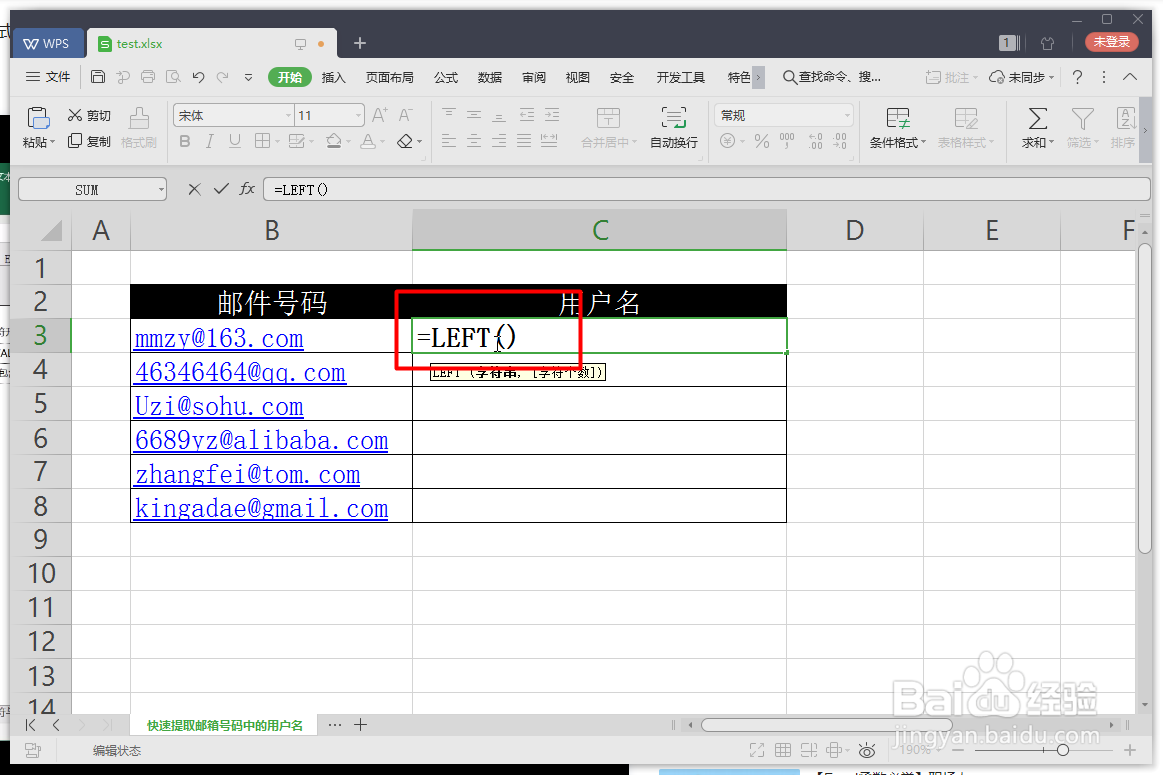
Task: Open the fill color dropdown arrow
Action: [349, 142]
